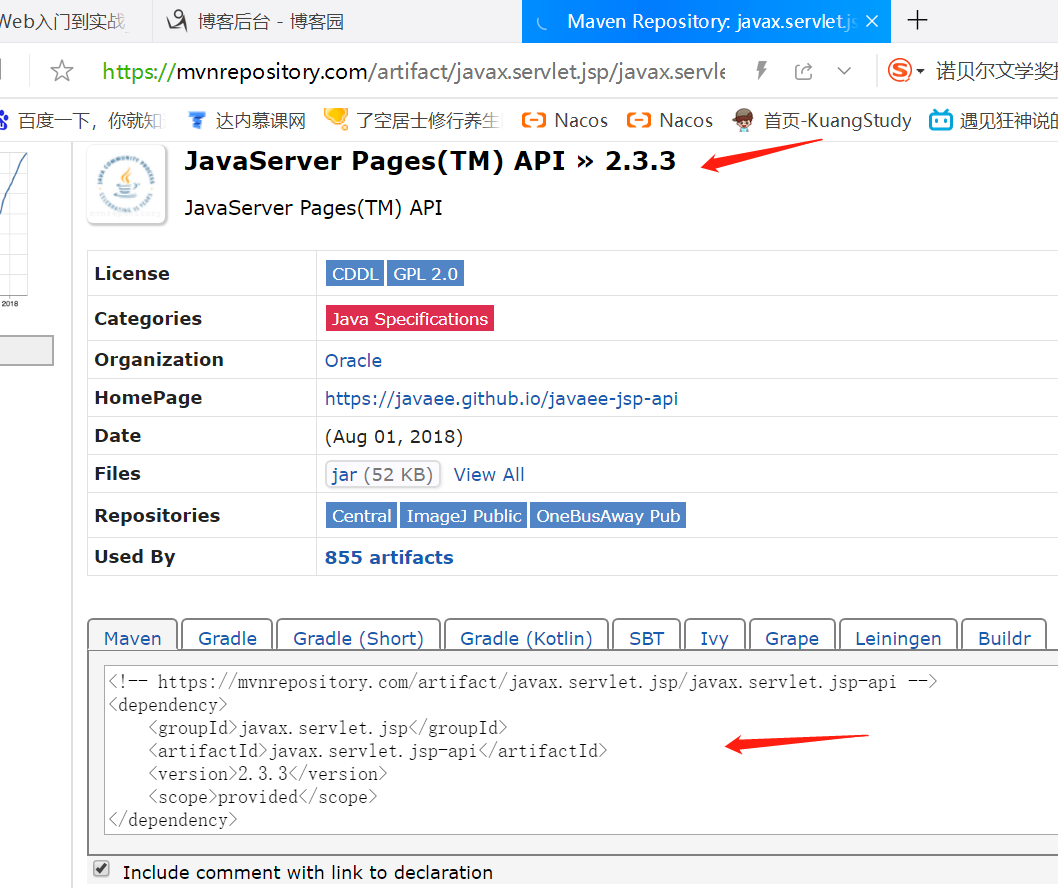This screenshot has height=888, width=1058.
Task: Click the Central repository badge
Action: tap(362, 516)
